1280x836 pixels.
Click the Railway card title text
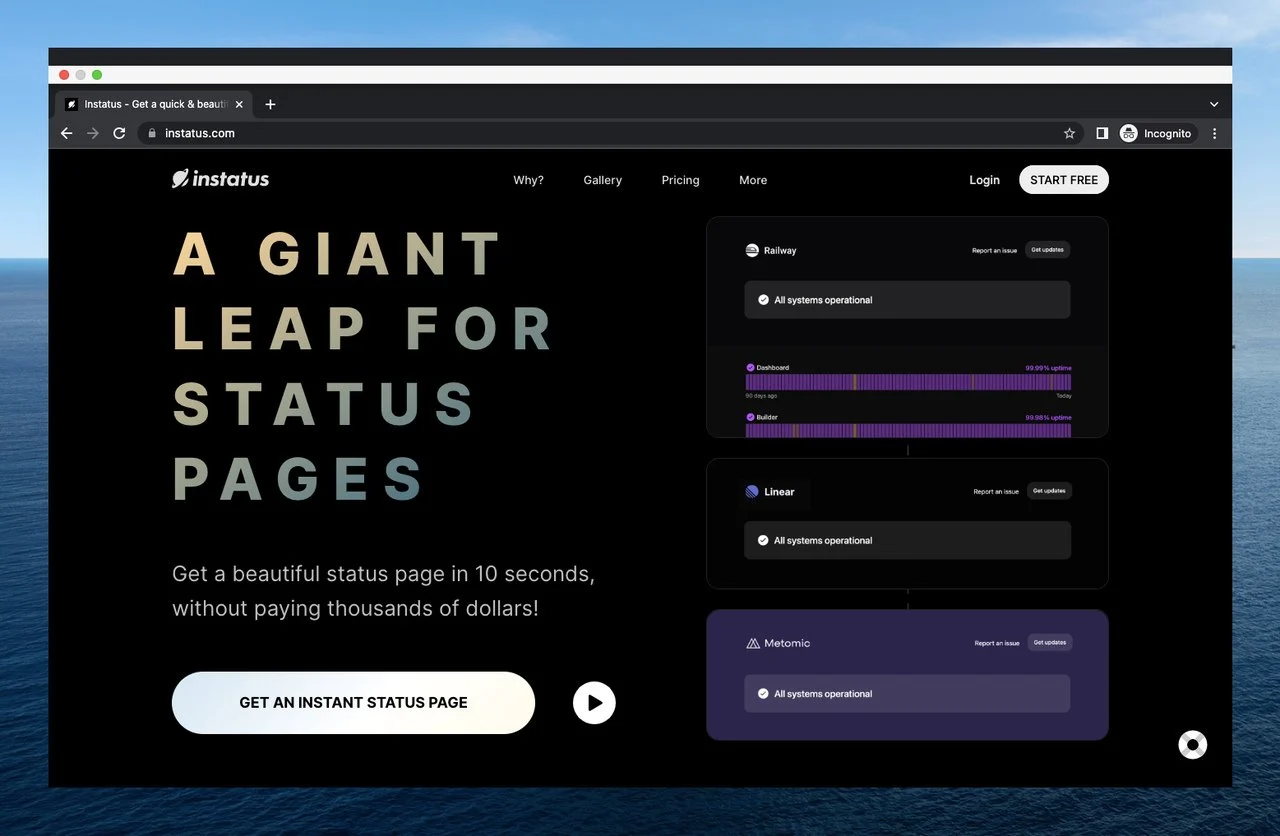click(780, 251)
